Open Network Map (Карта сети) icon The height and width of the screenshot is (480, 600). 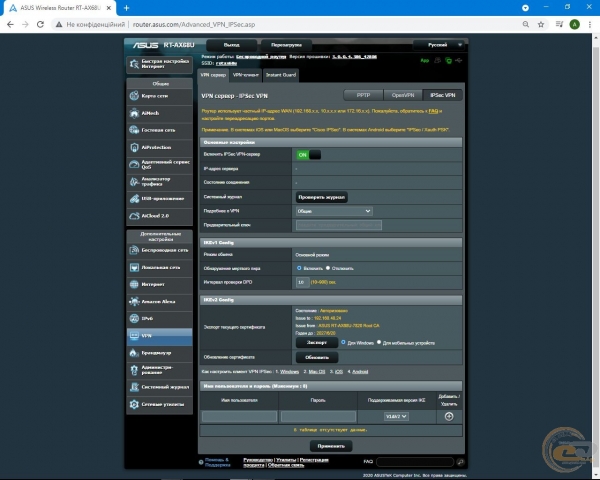point(134,96)
